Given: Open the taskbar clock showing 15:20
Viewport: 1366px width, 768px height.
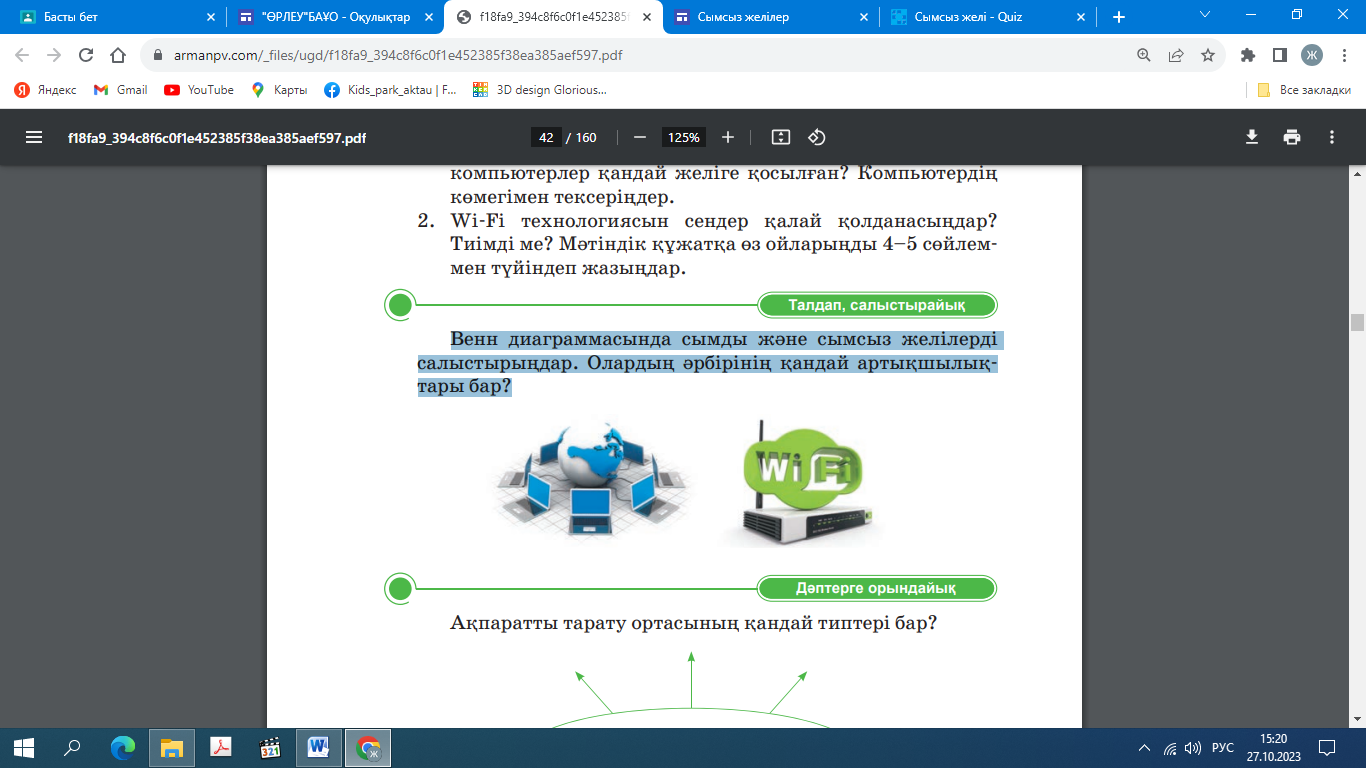Looking at the screenshot, I should point(1273,747).
